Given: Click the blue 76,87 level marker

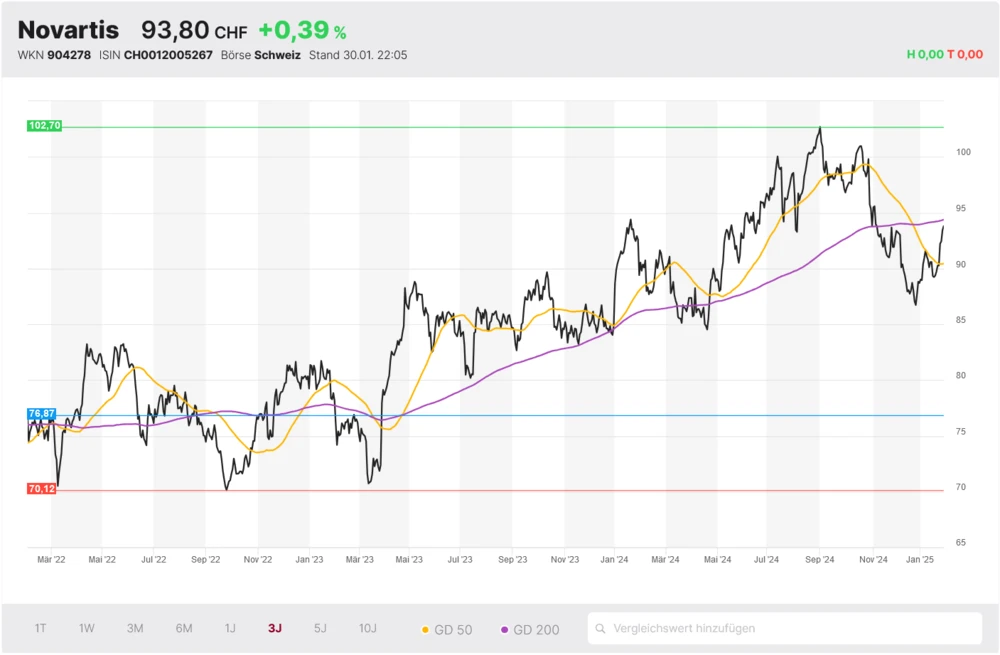Looking at the screenshot, I should (x=42, y=413).
